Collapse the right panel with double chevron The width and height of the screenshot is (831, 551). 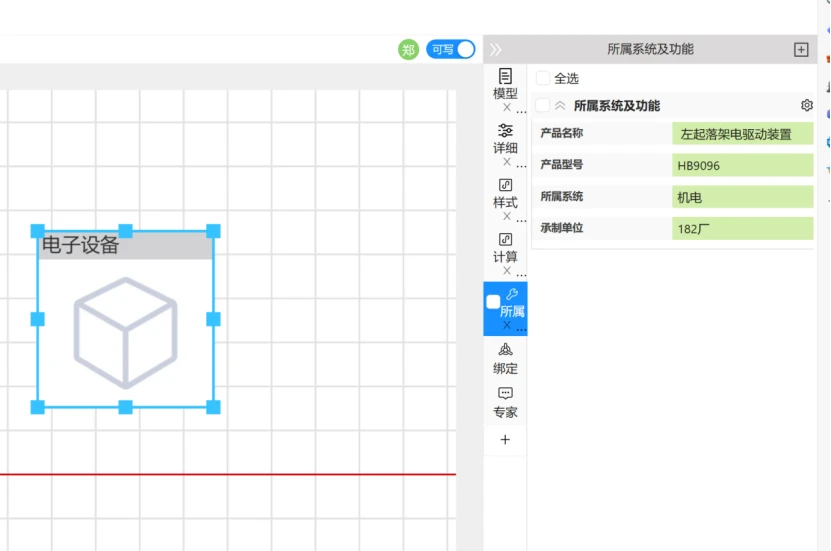pyautogui.click(x=496, y=49)
